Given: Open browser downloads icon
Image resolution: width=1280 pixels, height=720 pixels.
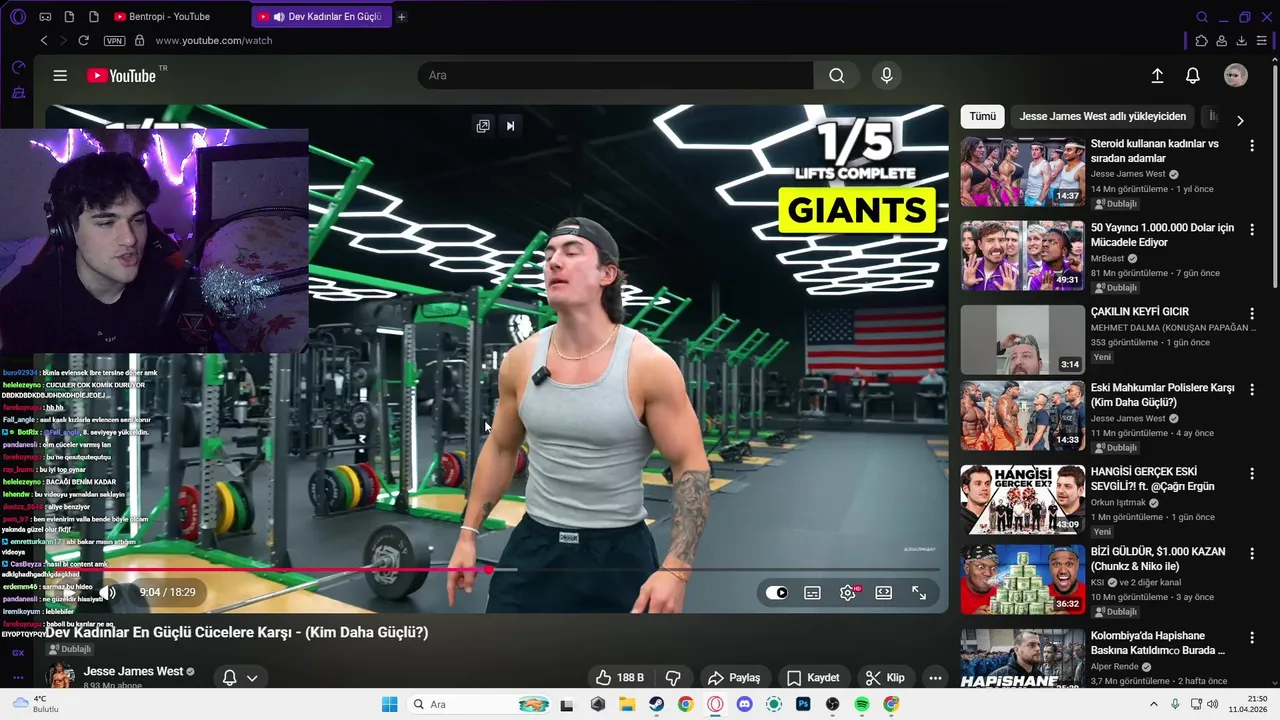Looking at the screenshot, I should point(1241,41).
